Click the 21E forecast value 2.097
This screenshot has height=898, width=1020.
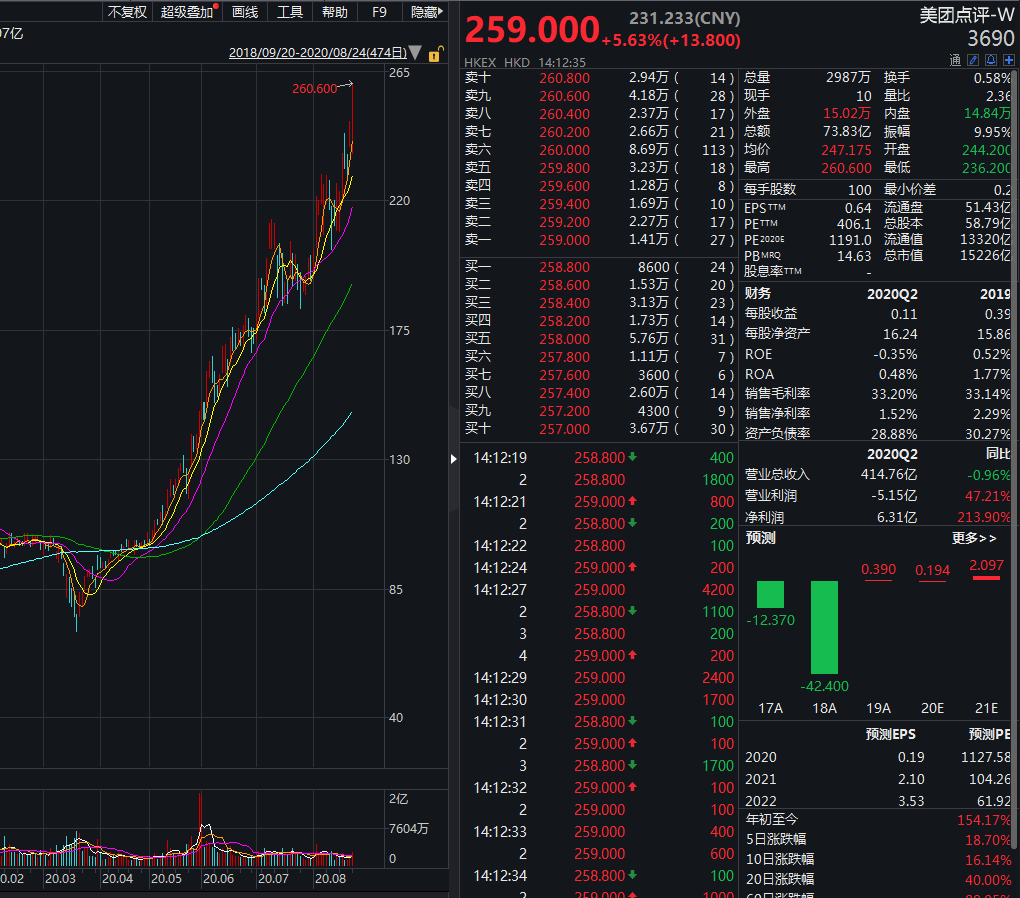pyautogui.click(x=986, y=565)
